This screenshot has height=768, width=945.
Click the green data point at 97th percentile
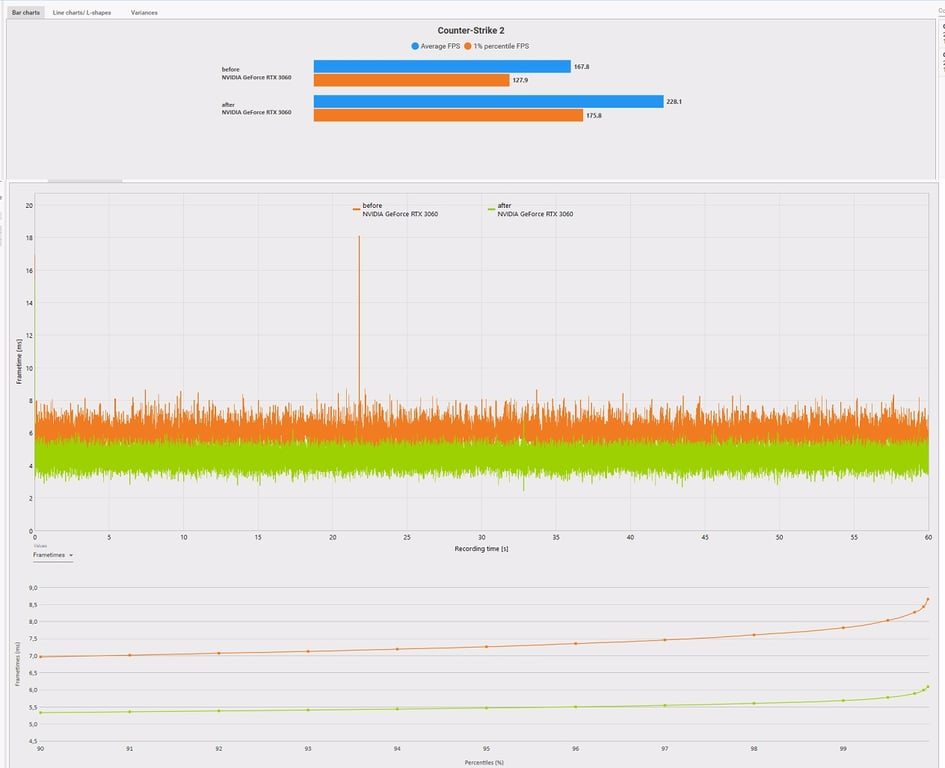click(x=665, y=705)
